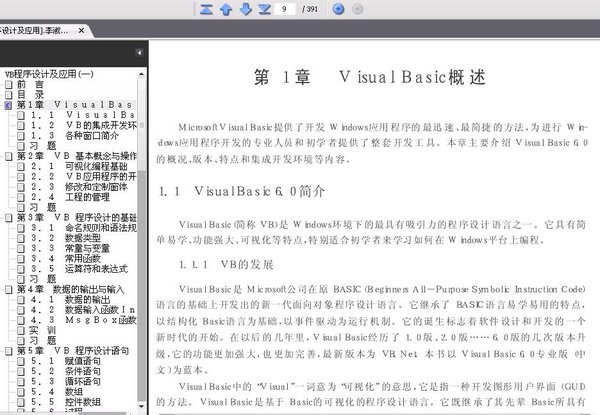Open bookmark 1.2 VB的集成开发环
This screenshot has width=600, height=415.
coord(83,125)
